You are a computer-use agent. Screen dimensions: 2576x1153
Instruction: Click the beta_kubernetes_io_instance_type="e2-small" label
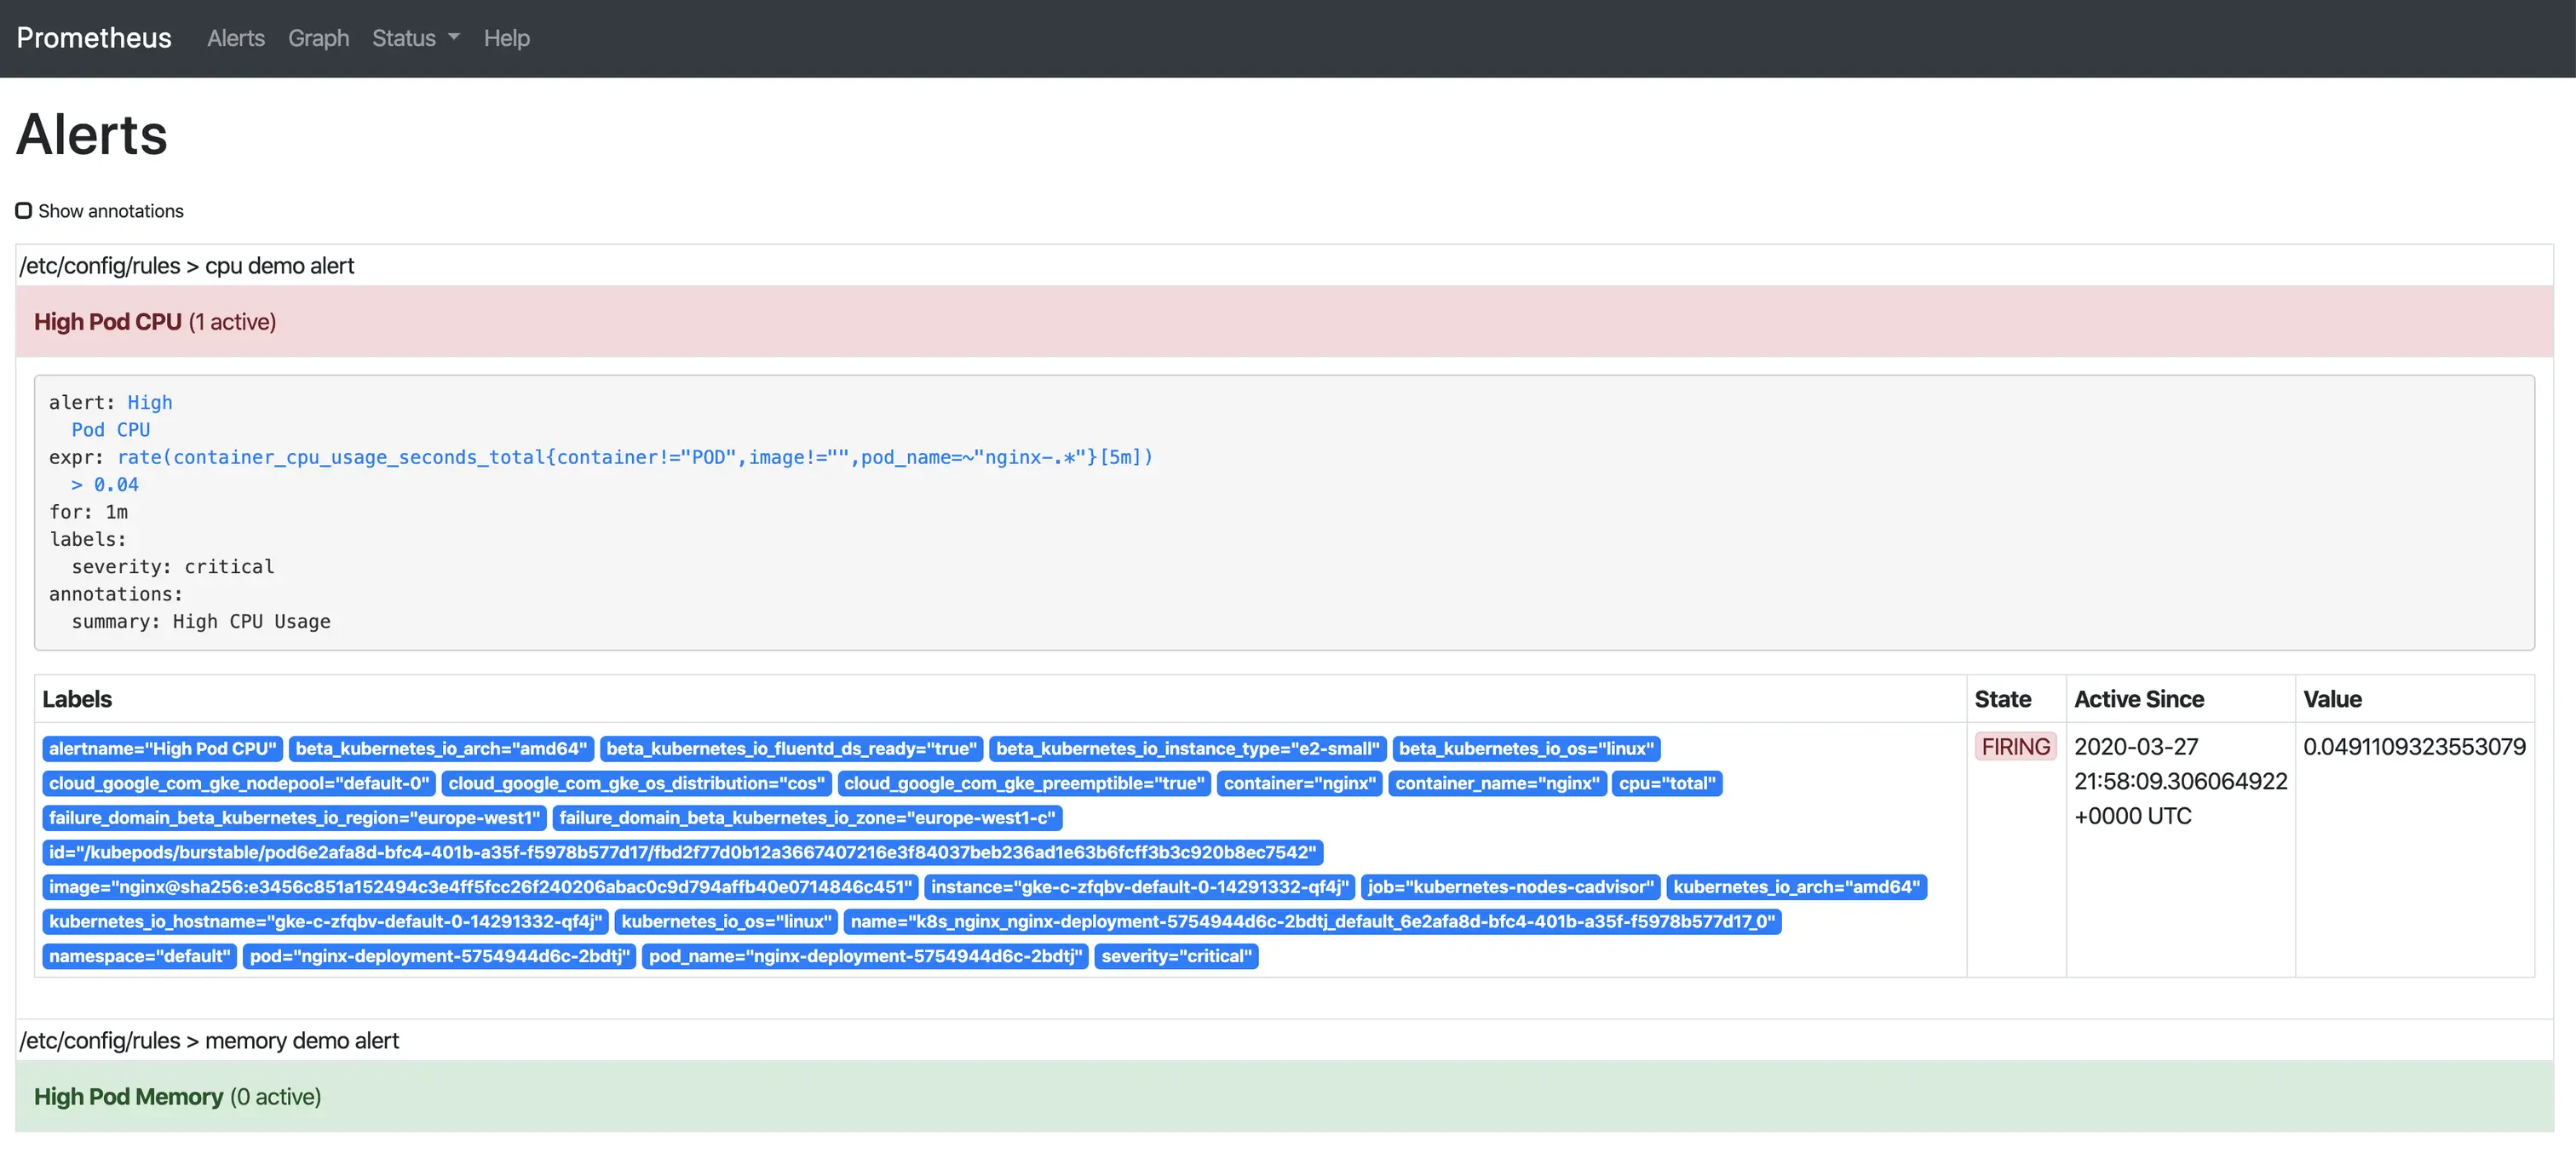click(x=1187, y=749)
